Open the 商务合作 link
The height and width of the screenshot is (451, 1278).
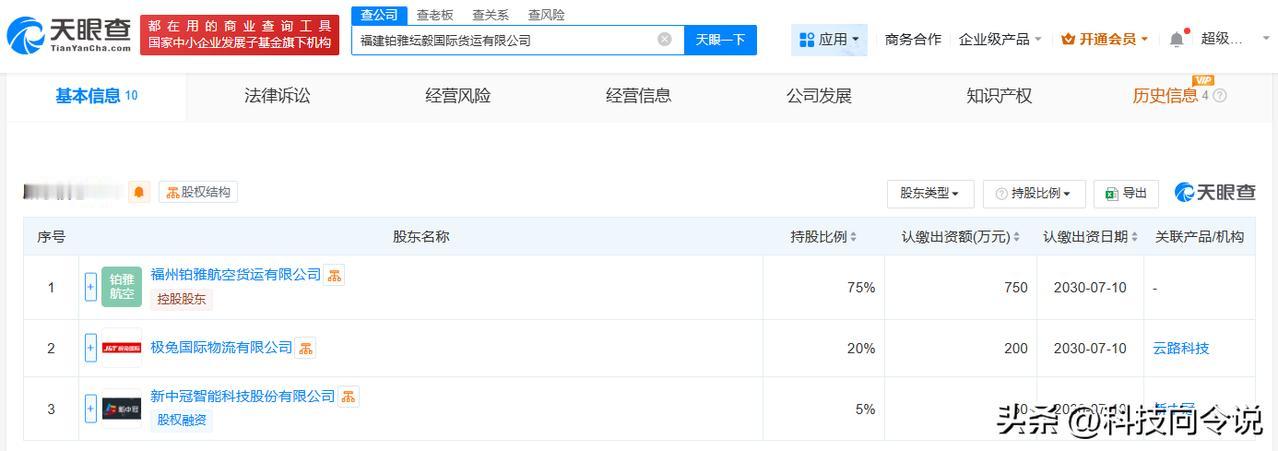[x=913, y=39]
